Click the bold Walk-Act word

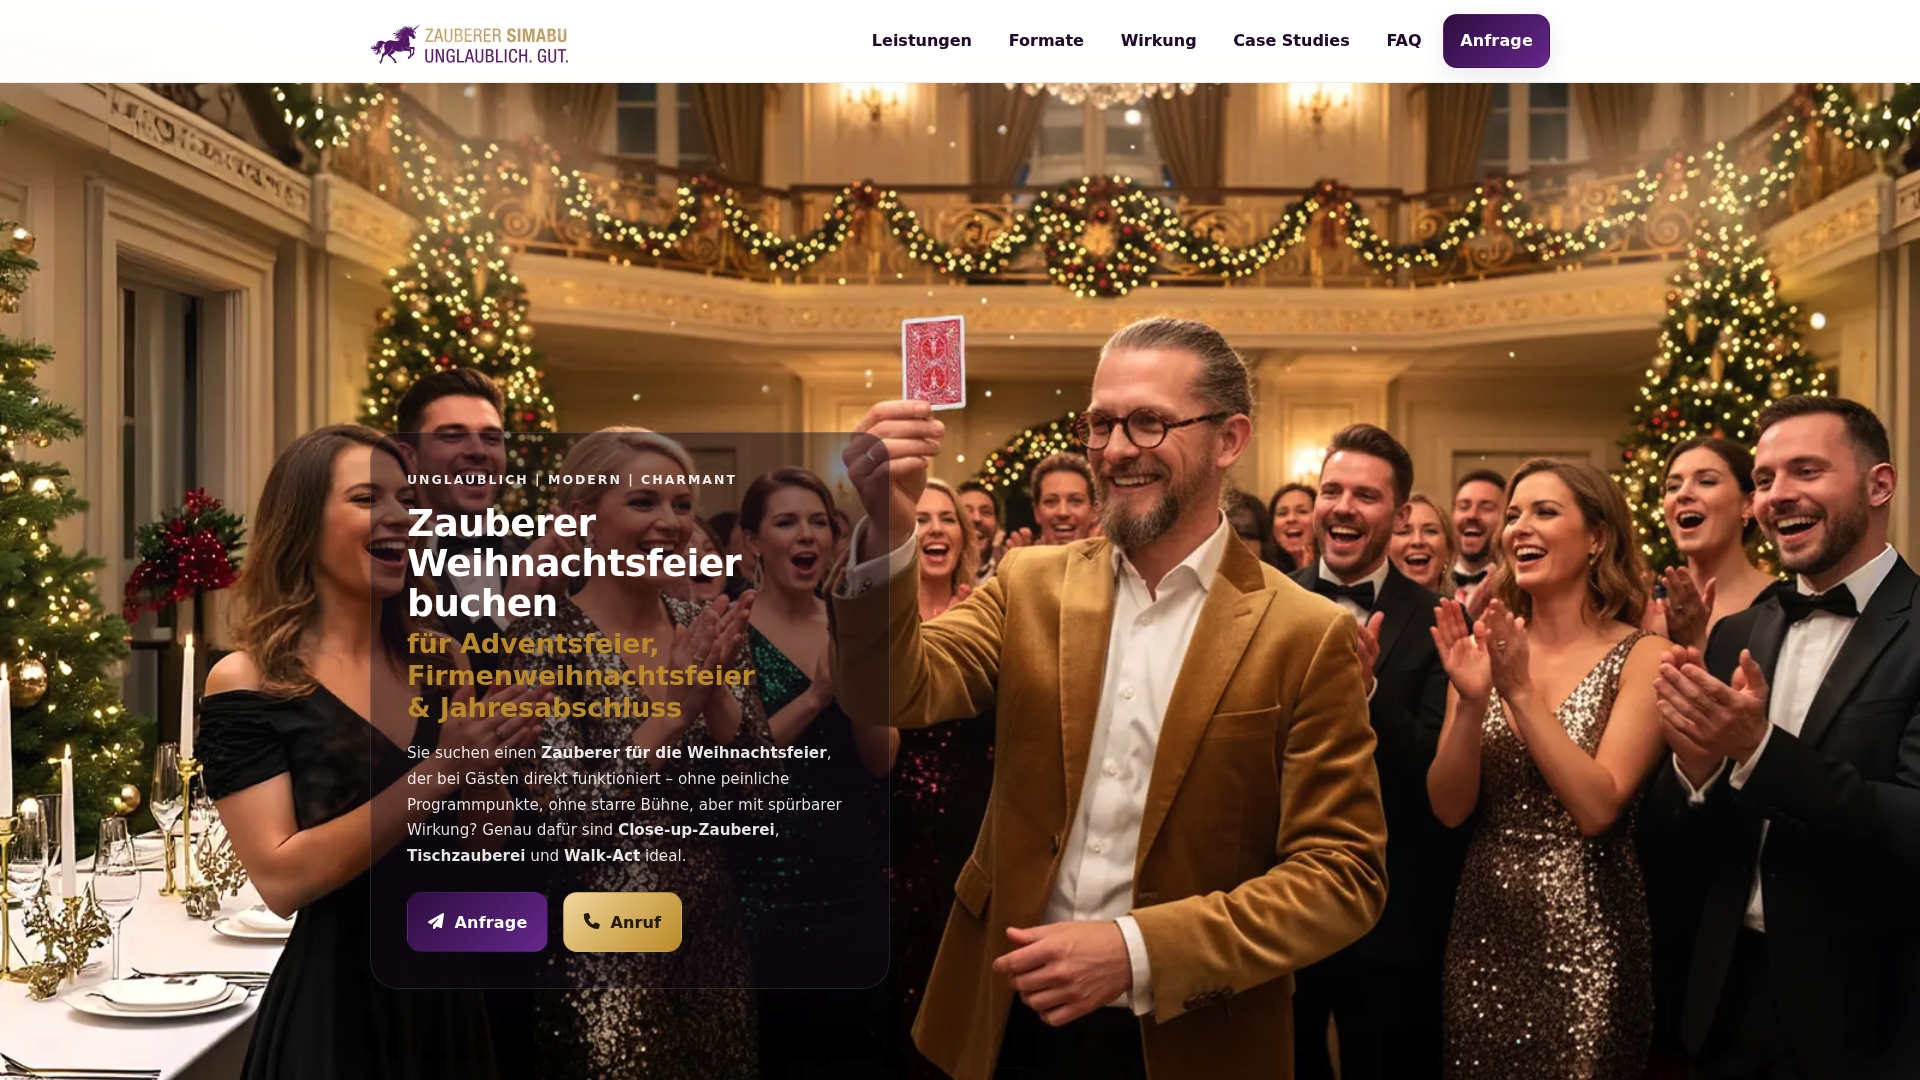pos(602,856)
